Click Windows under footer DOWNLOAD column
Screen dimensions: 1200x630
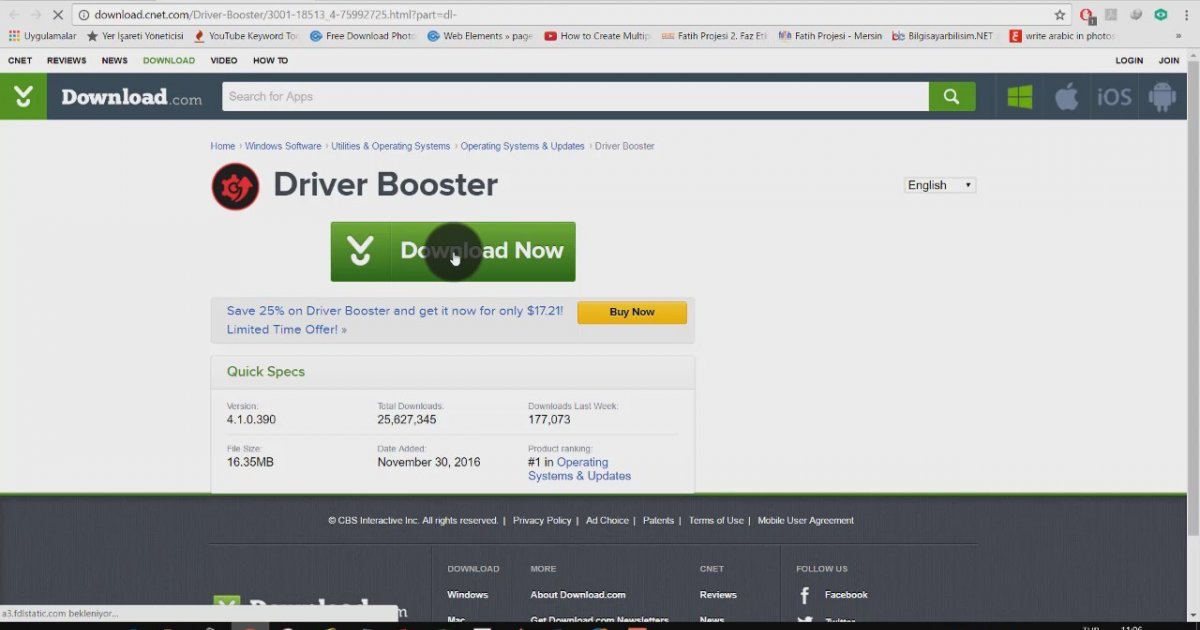click(468, 595)
